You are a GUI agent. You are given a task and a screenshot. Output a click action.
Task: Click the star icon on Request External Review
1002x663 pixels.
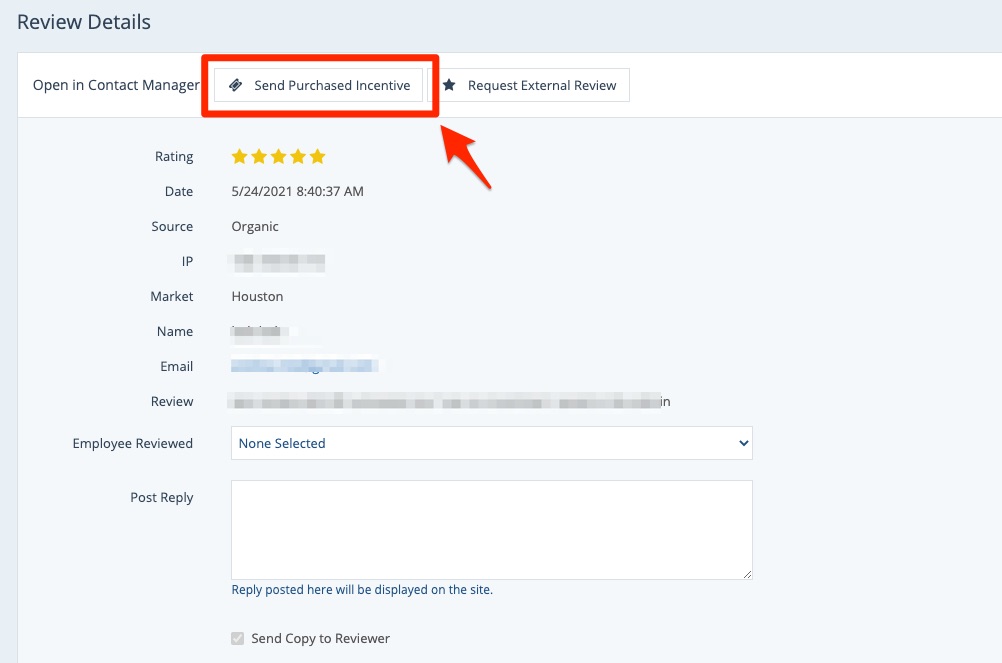click(x=449, y=86)
